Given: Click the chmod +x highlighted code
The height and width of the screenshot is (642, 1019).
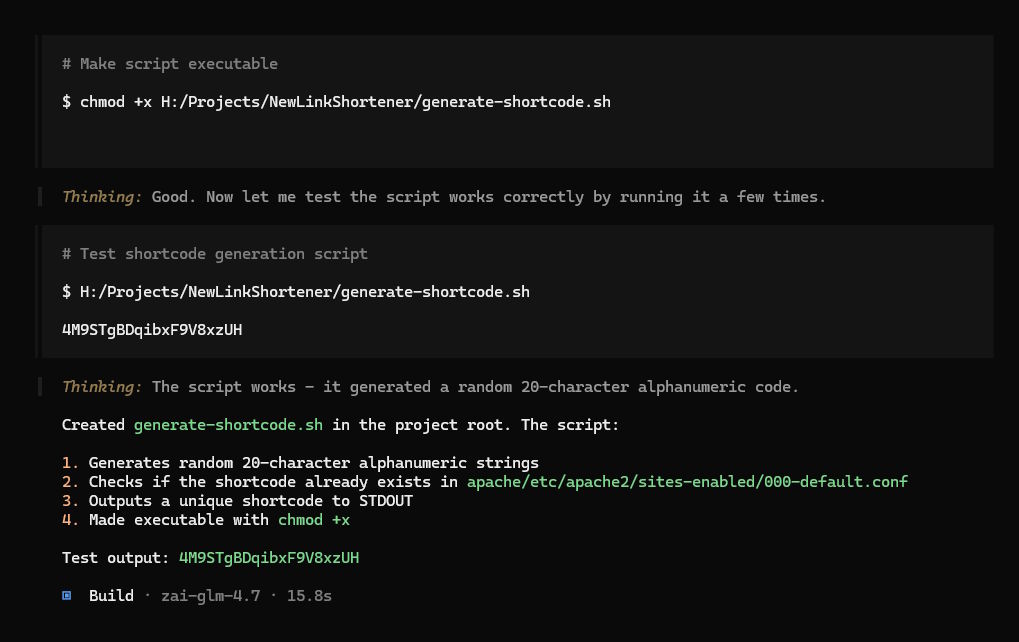Looking at the screenshot, I should point(313,519).
